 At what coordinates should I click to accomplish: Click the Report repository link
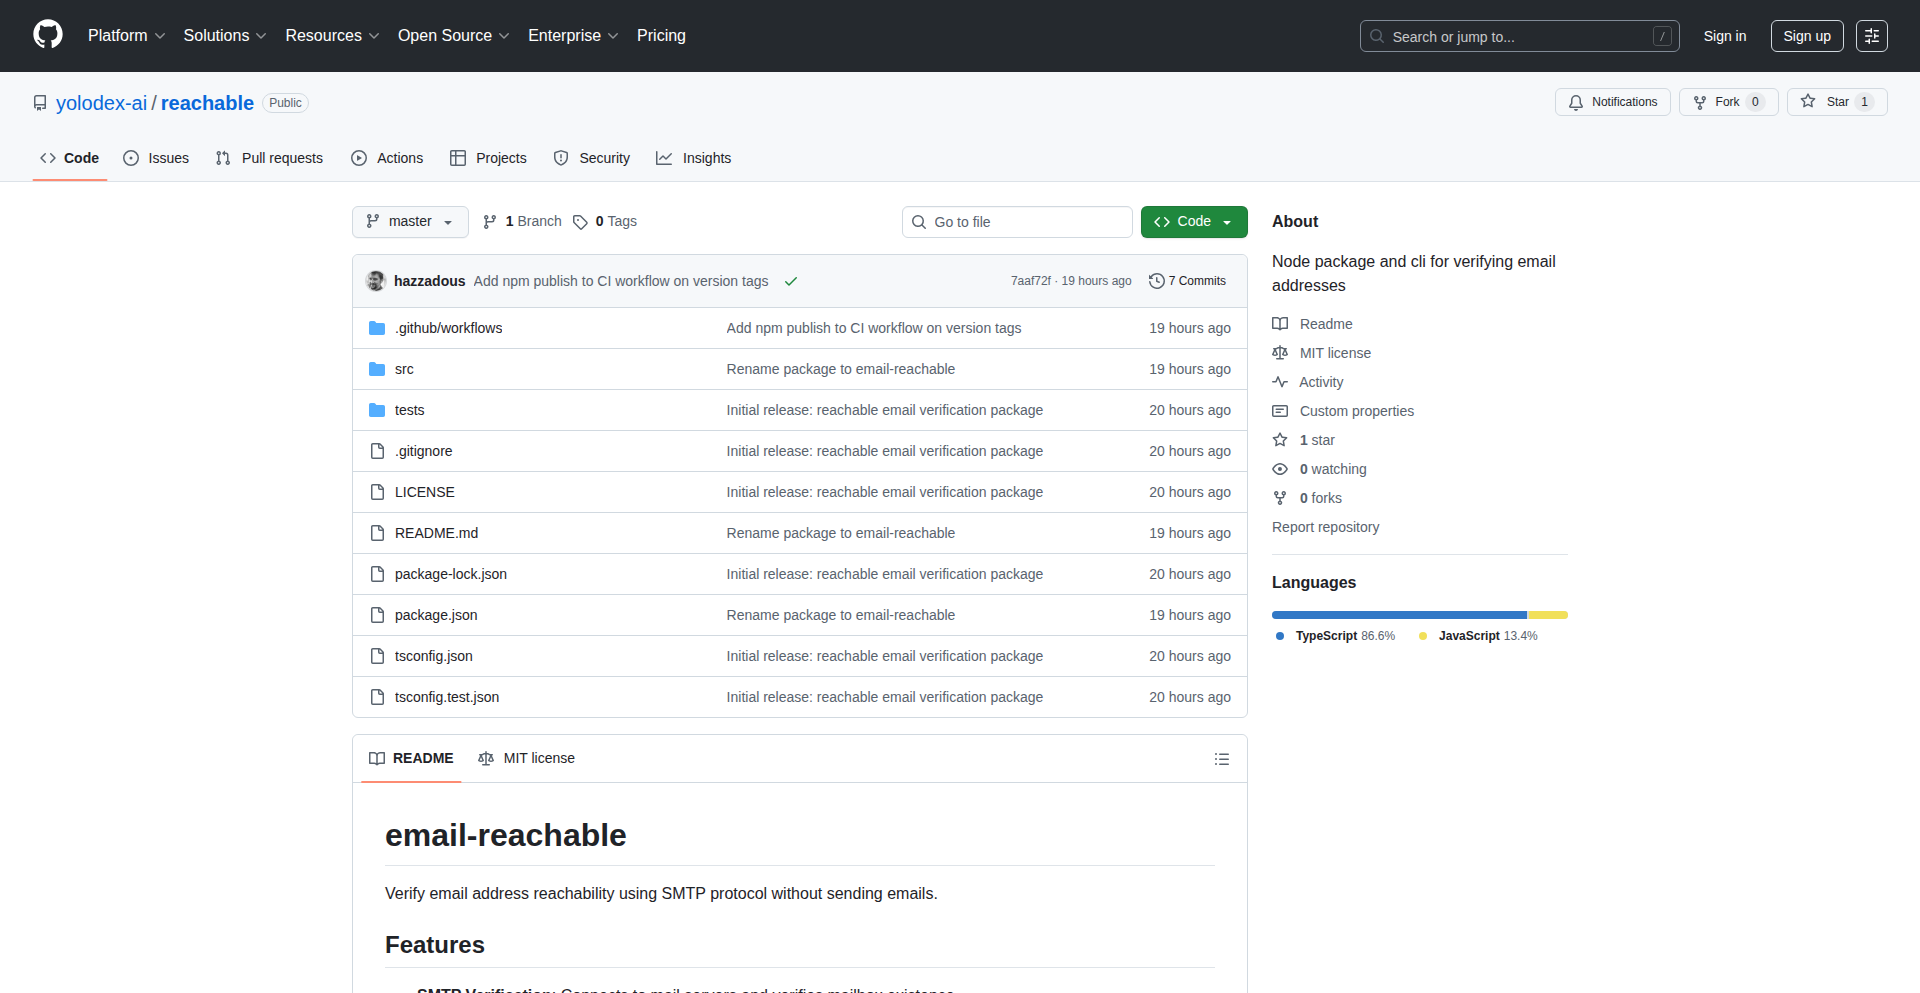tap(1325, 527)
